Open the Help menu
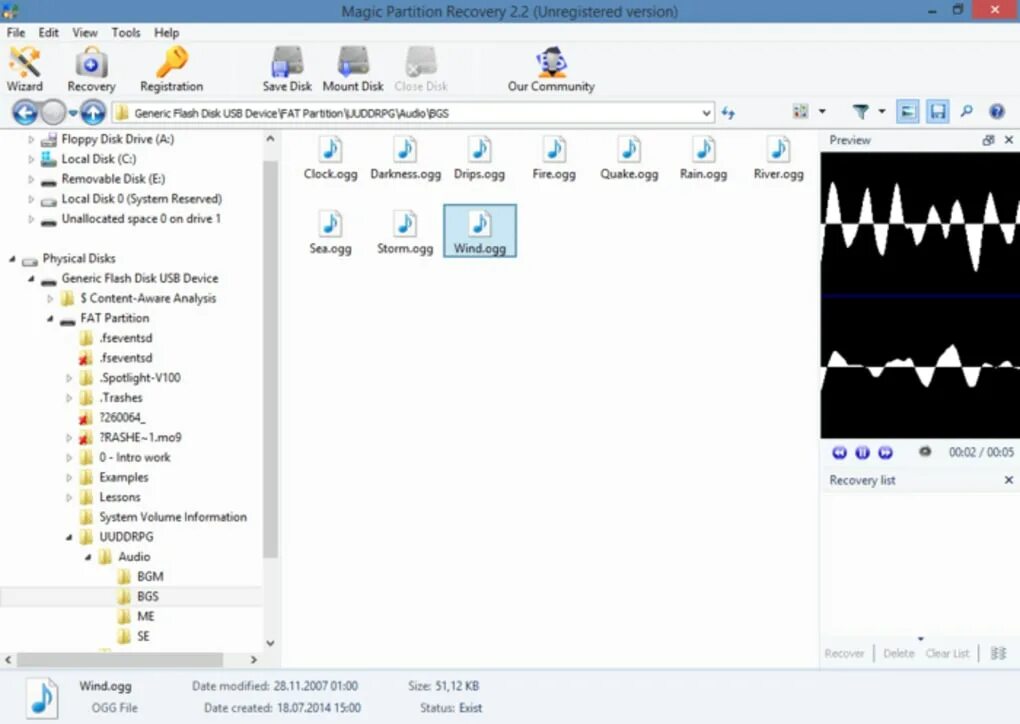The height and width of the screenshot is (724, 1020). click(x=167, y=33)
